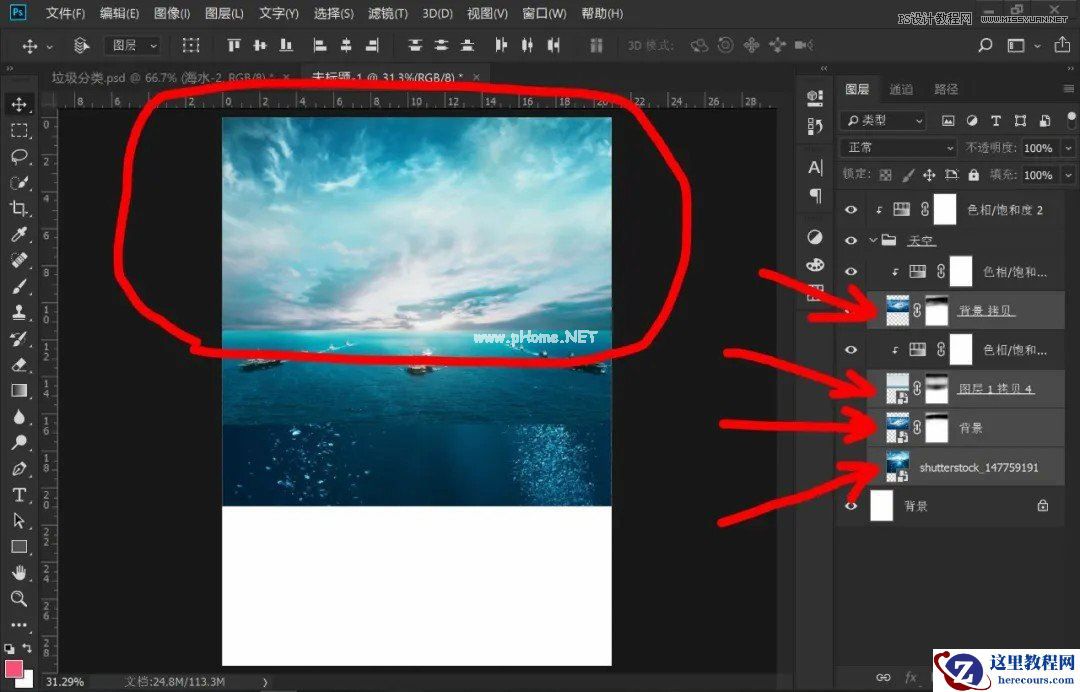Select the Zoom tool

click(19, 599)
